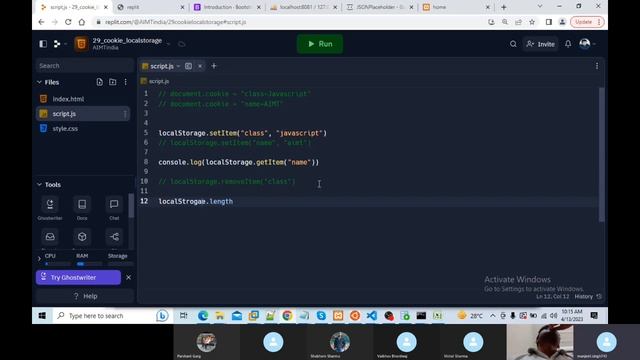The height and width of the screenshot is (360, 640).
Task: Toggle Chrome side panel icon
Action: pos(549,22)
